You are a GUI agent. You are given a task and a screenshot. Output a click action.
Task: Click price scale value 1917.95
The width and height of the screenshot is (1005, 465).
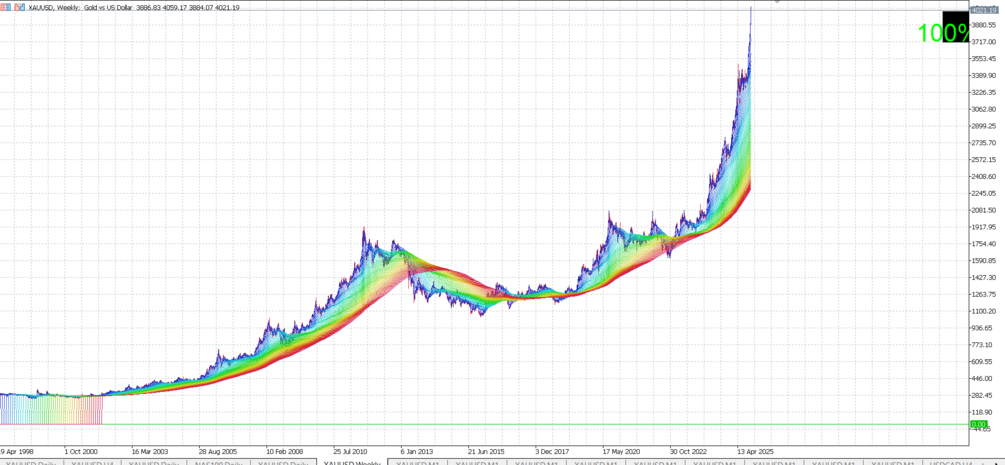point(983,227)
